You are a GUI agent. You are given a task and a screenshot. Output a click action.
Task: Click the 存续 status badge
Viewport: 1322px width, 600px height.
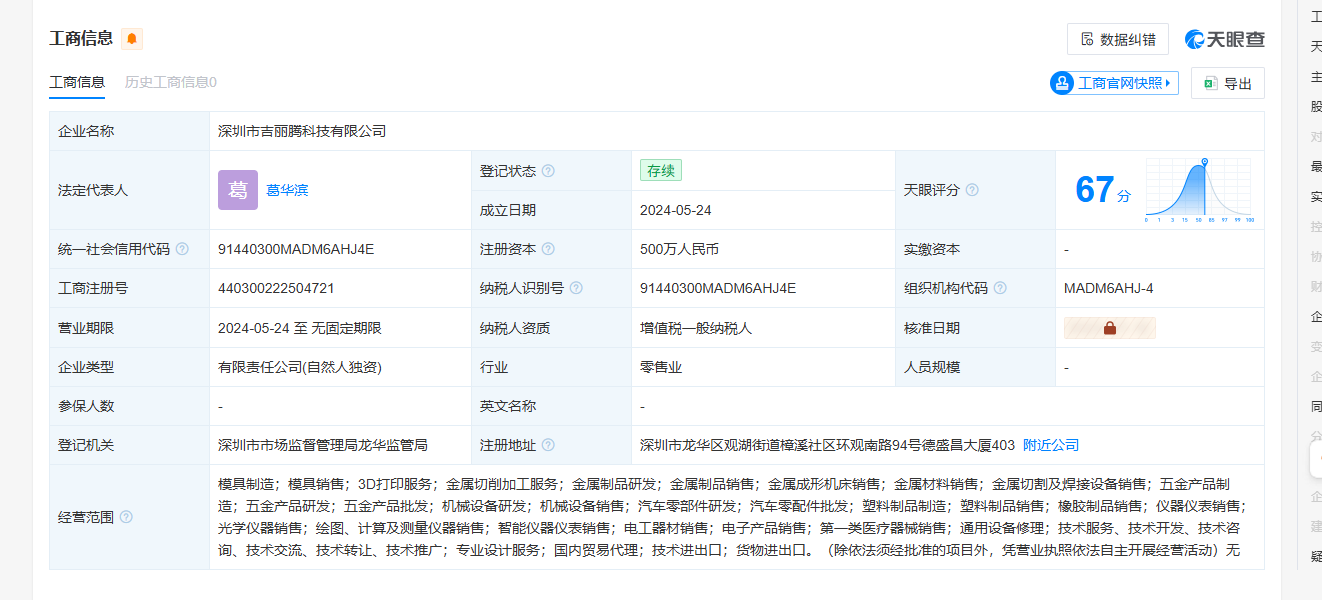(x=661, y=171)
